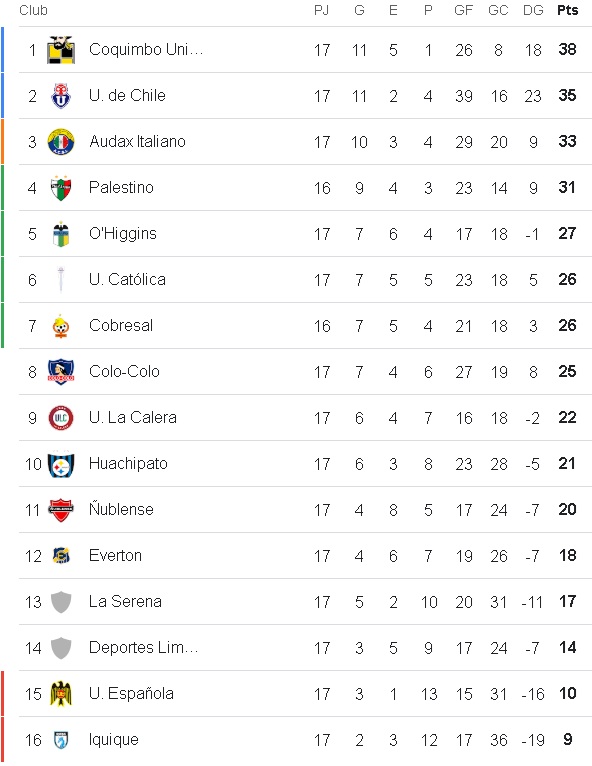Select the U. Española eagle crest
This screenshot has height=766, width=592.
(61, 694)
